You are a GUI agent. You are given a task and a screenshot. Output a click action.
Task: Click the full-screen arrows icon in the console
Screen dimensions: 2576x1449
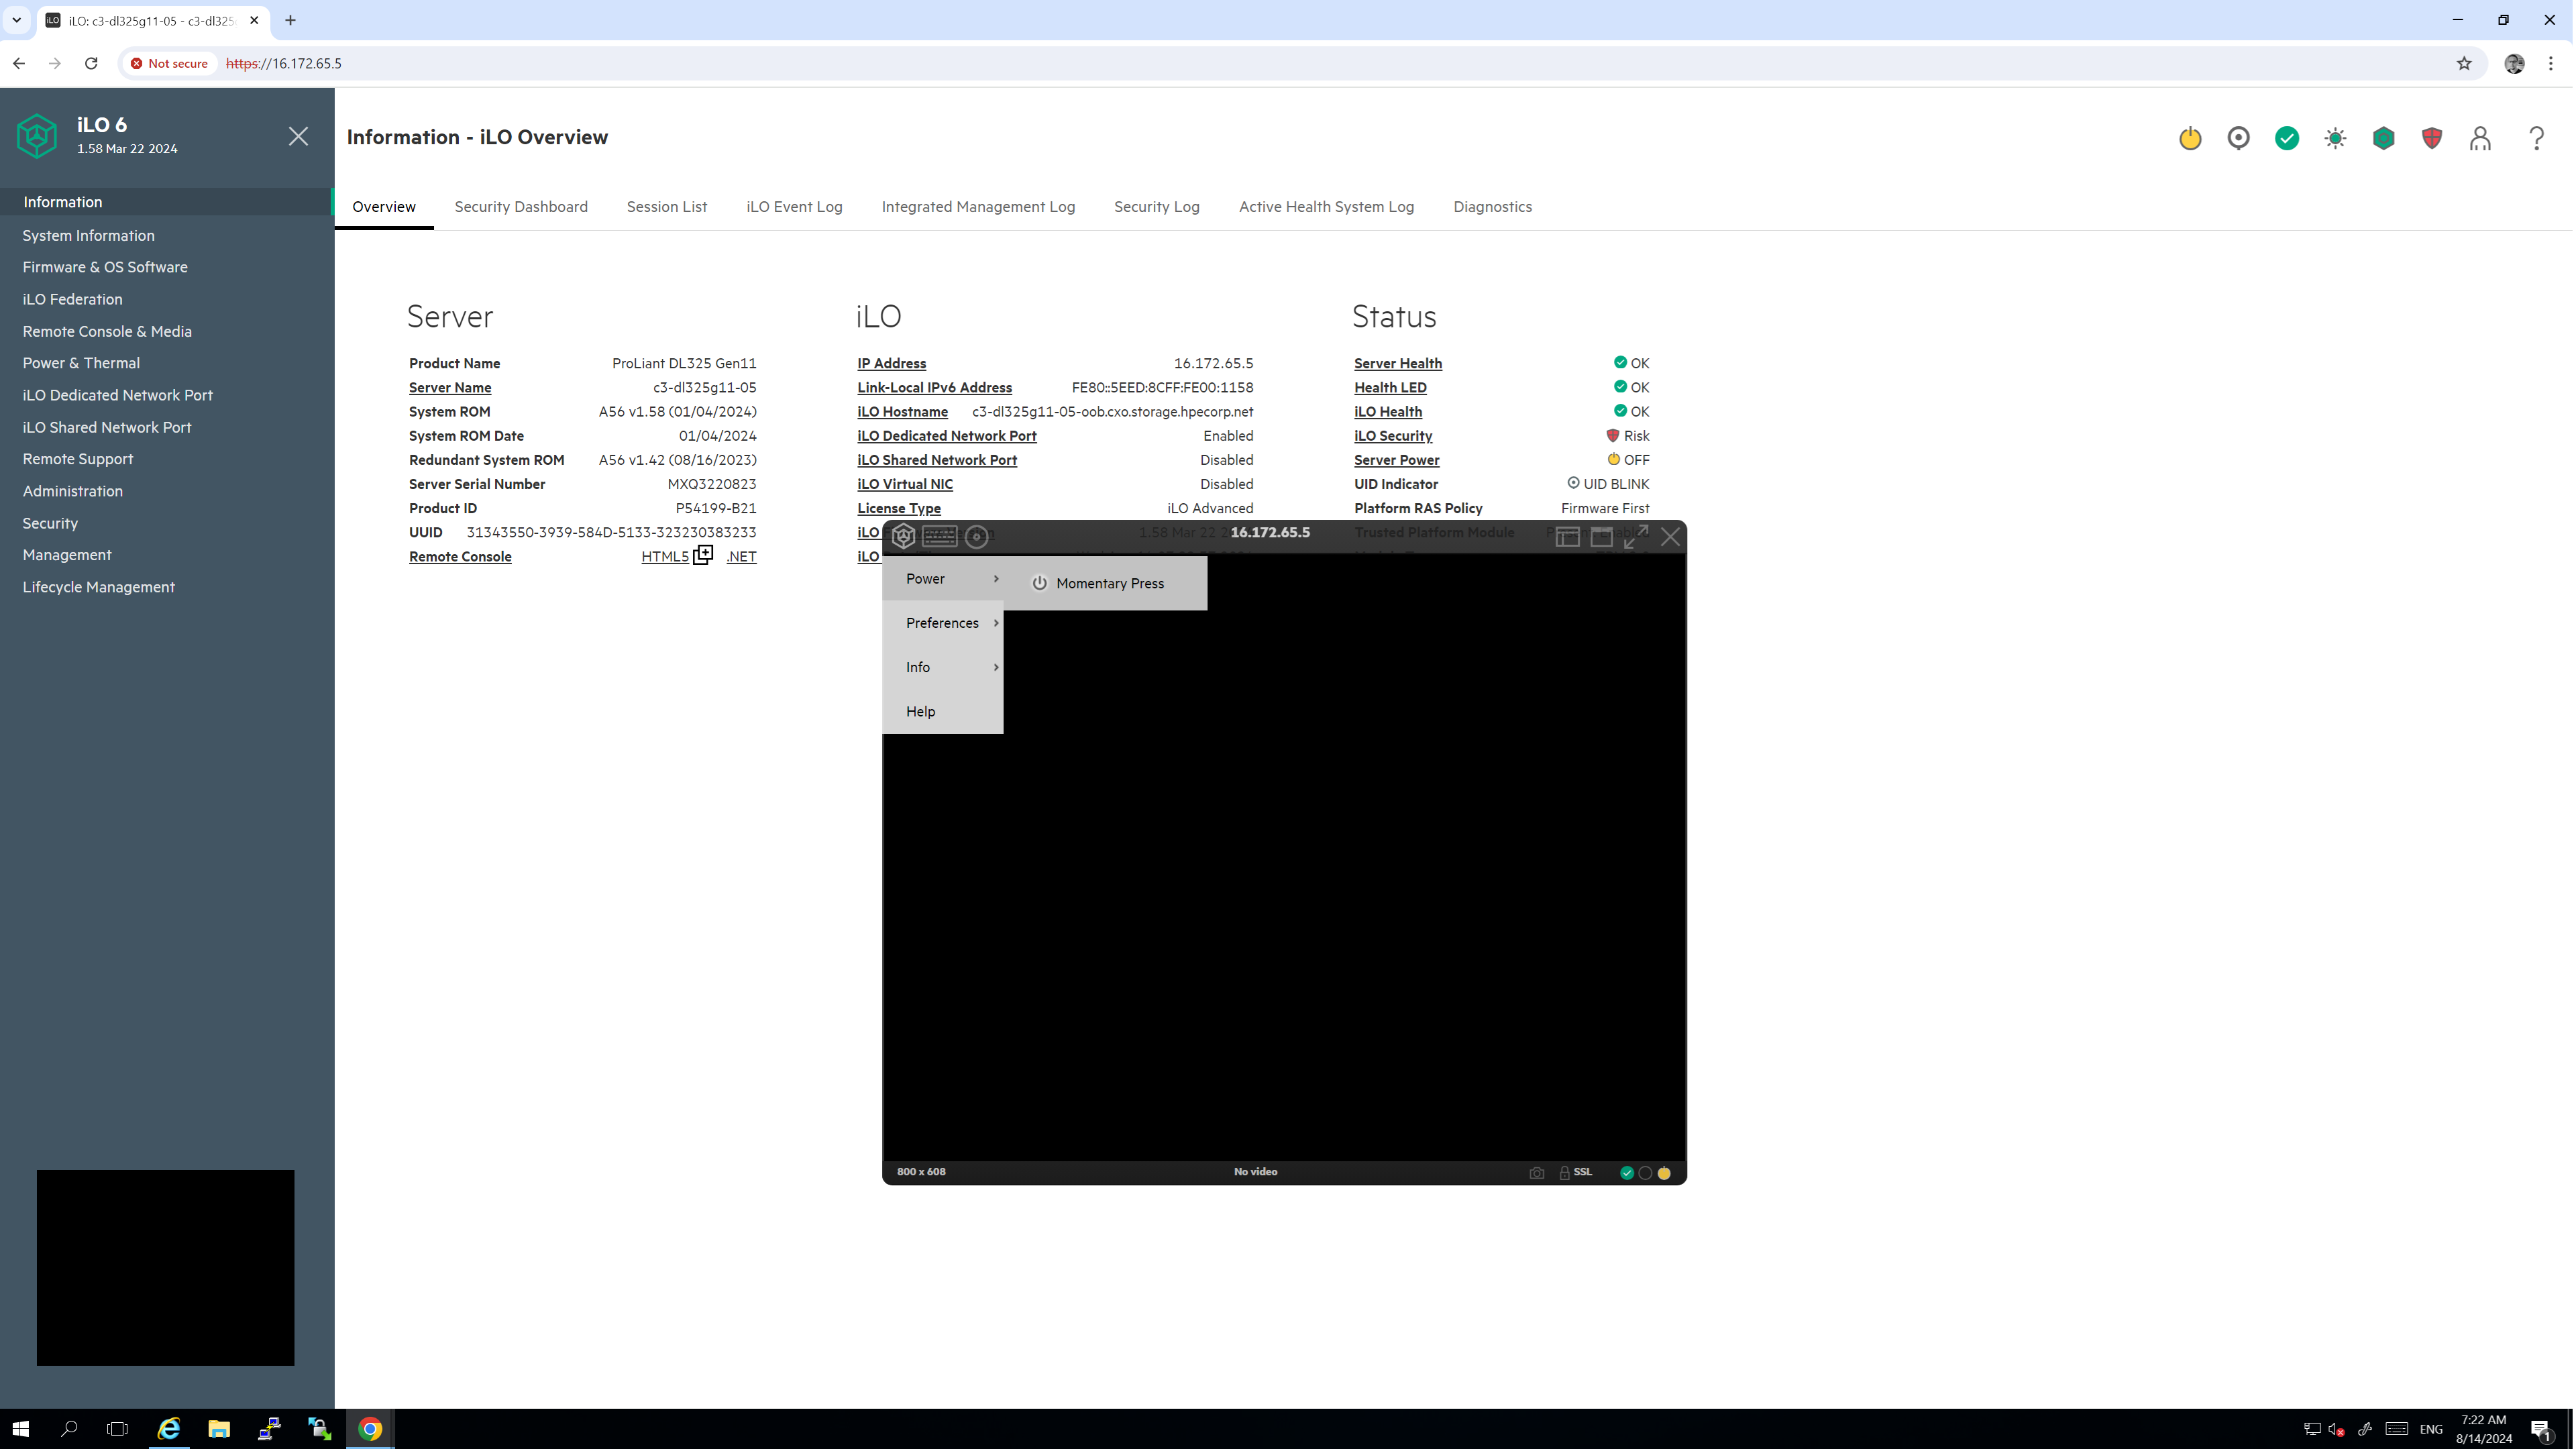pos(1636,537)
